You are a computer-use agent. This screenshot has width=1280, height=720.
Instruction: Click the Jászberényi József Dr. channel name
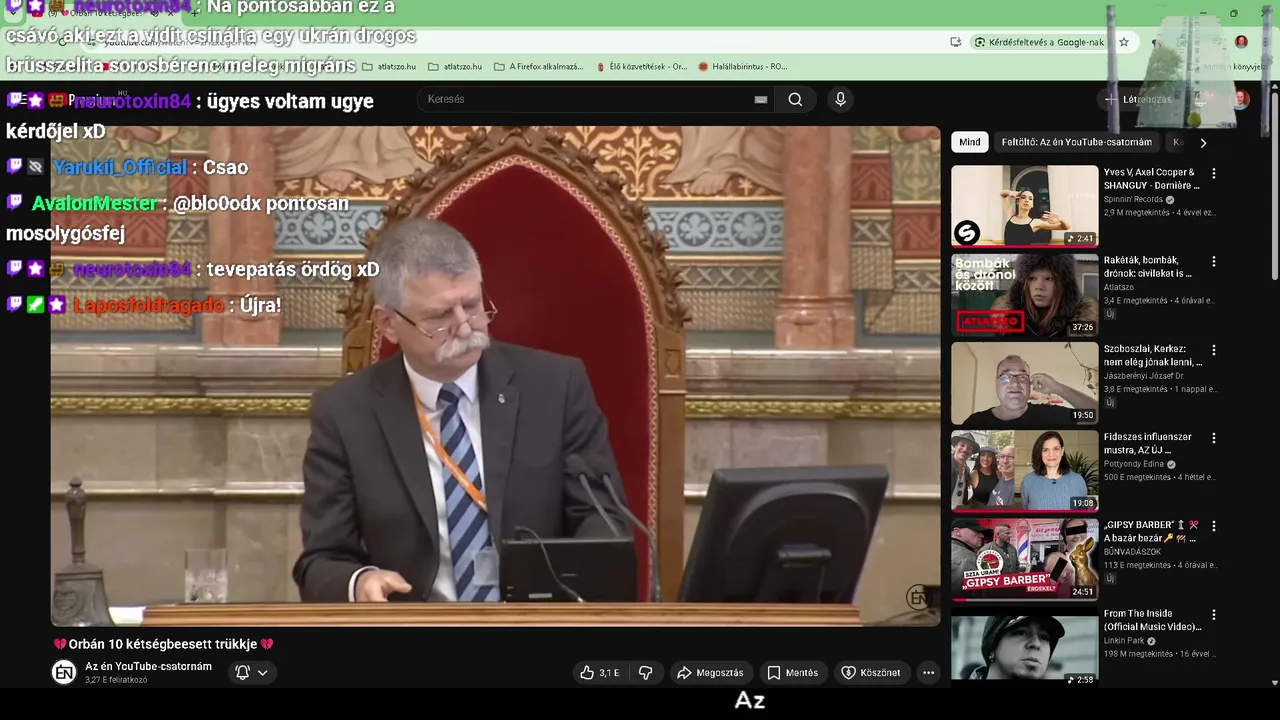(1144, 376)
